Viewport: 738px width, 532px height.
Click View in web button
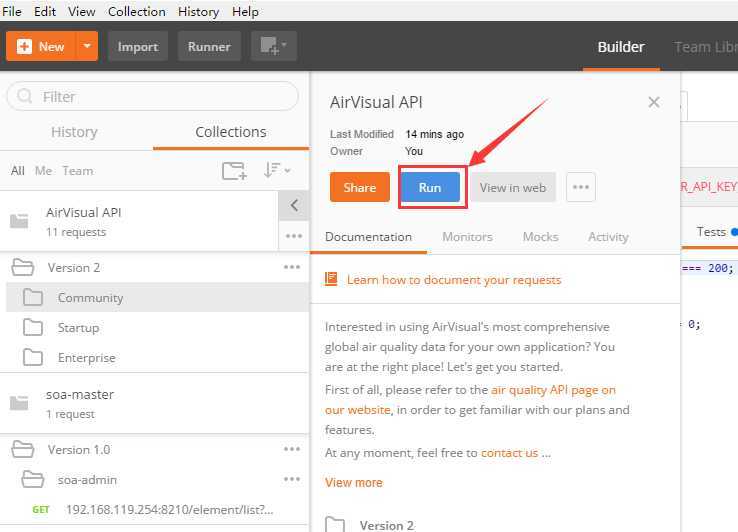(x=513, y=187)
